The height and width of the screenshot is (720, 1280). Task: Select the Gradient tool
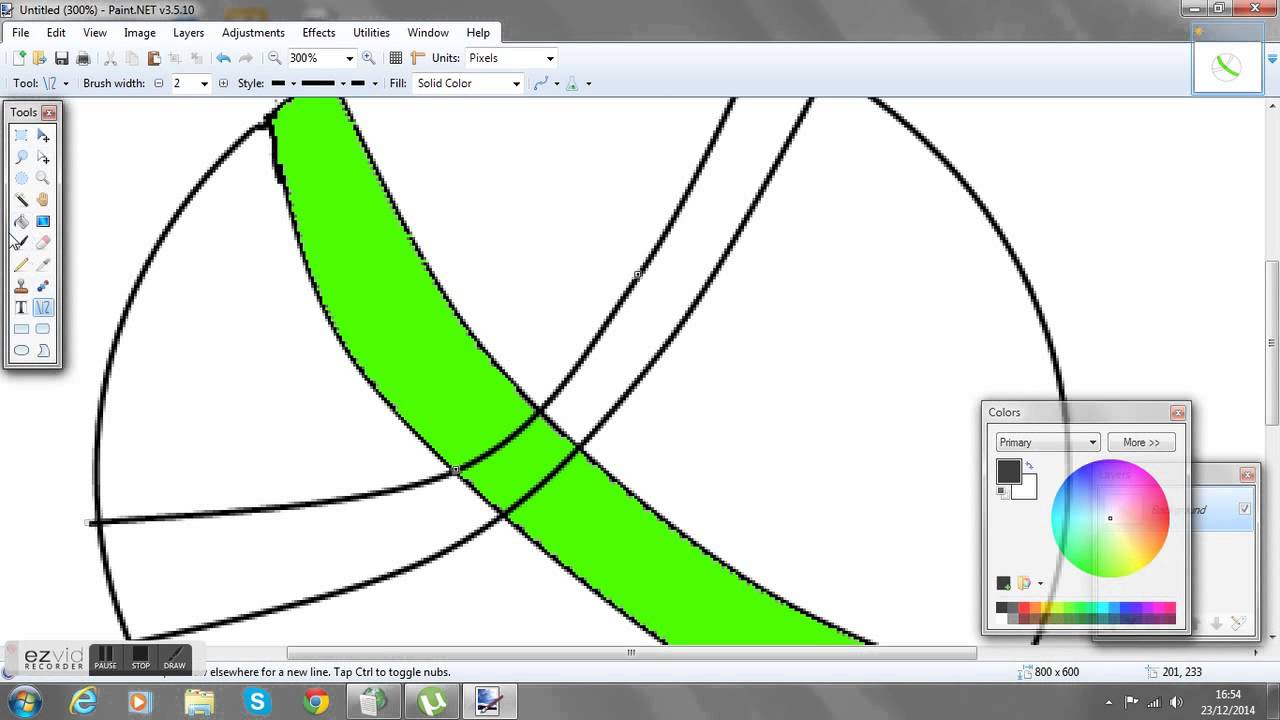click(43, 221)
